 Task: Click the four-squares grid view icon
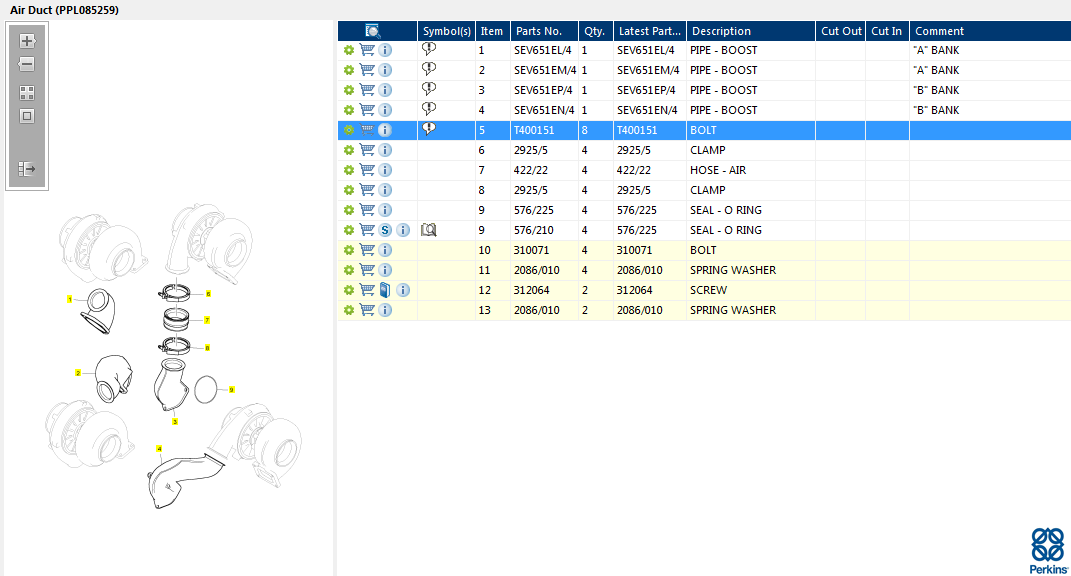pyautogui.click(x=27, y=93)
